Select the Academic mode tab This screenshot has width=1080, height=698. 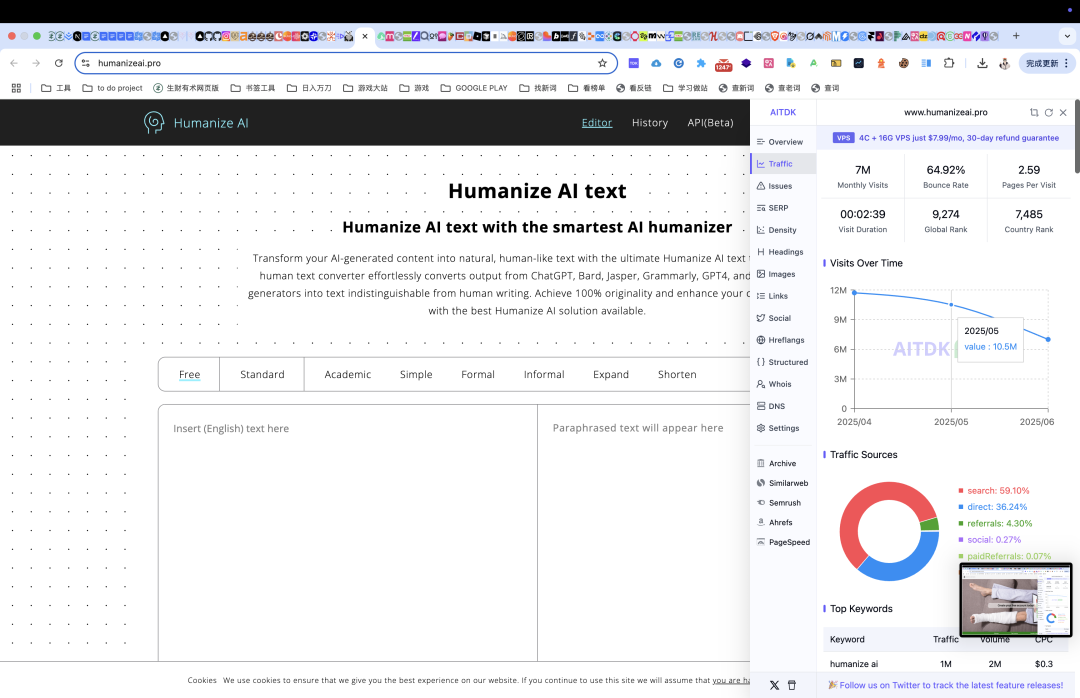tap(348, 374)
